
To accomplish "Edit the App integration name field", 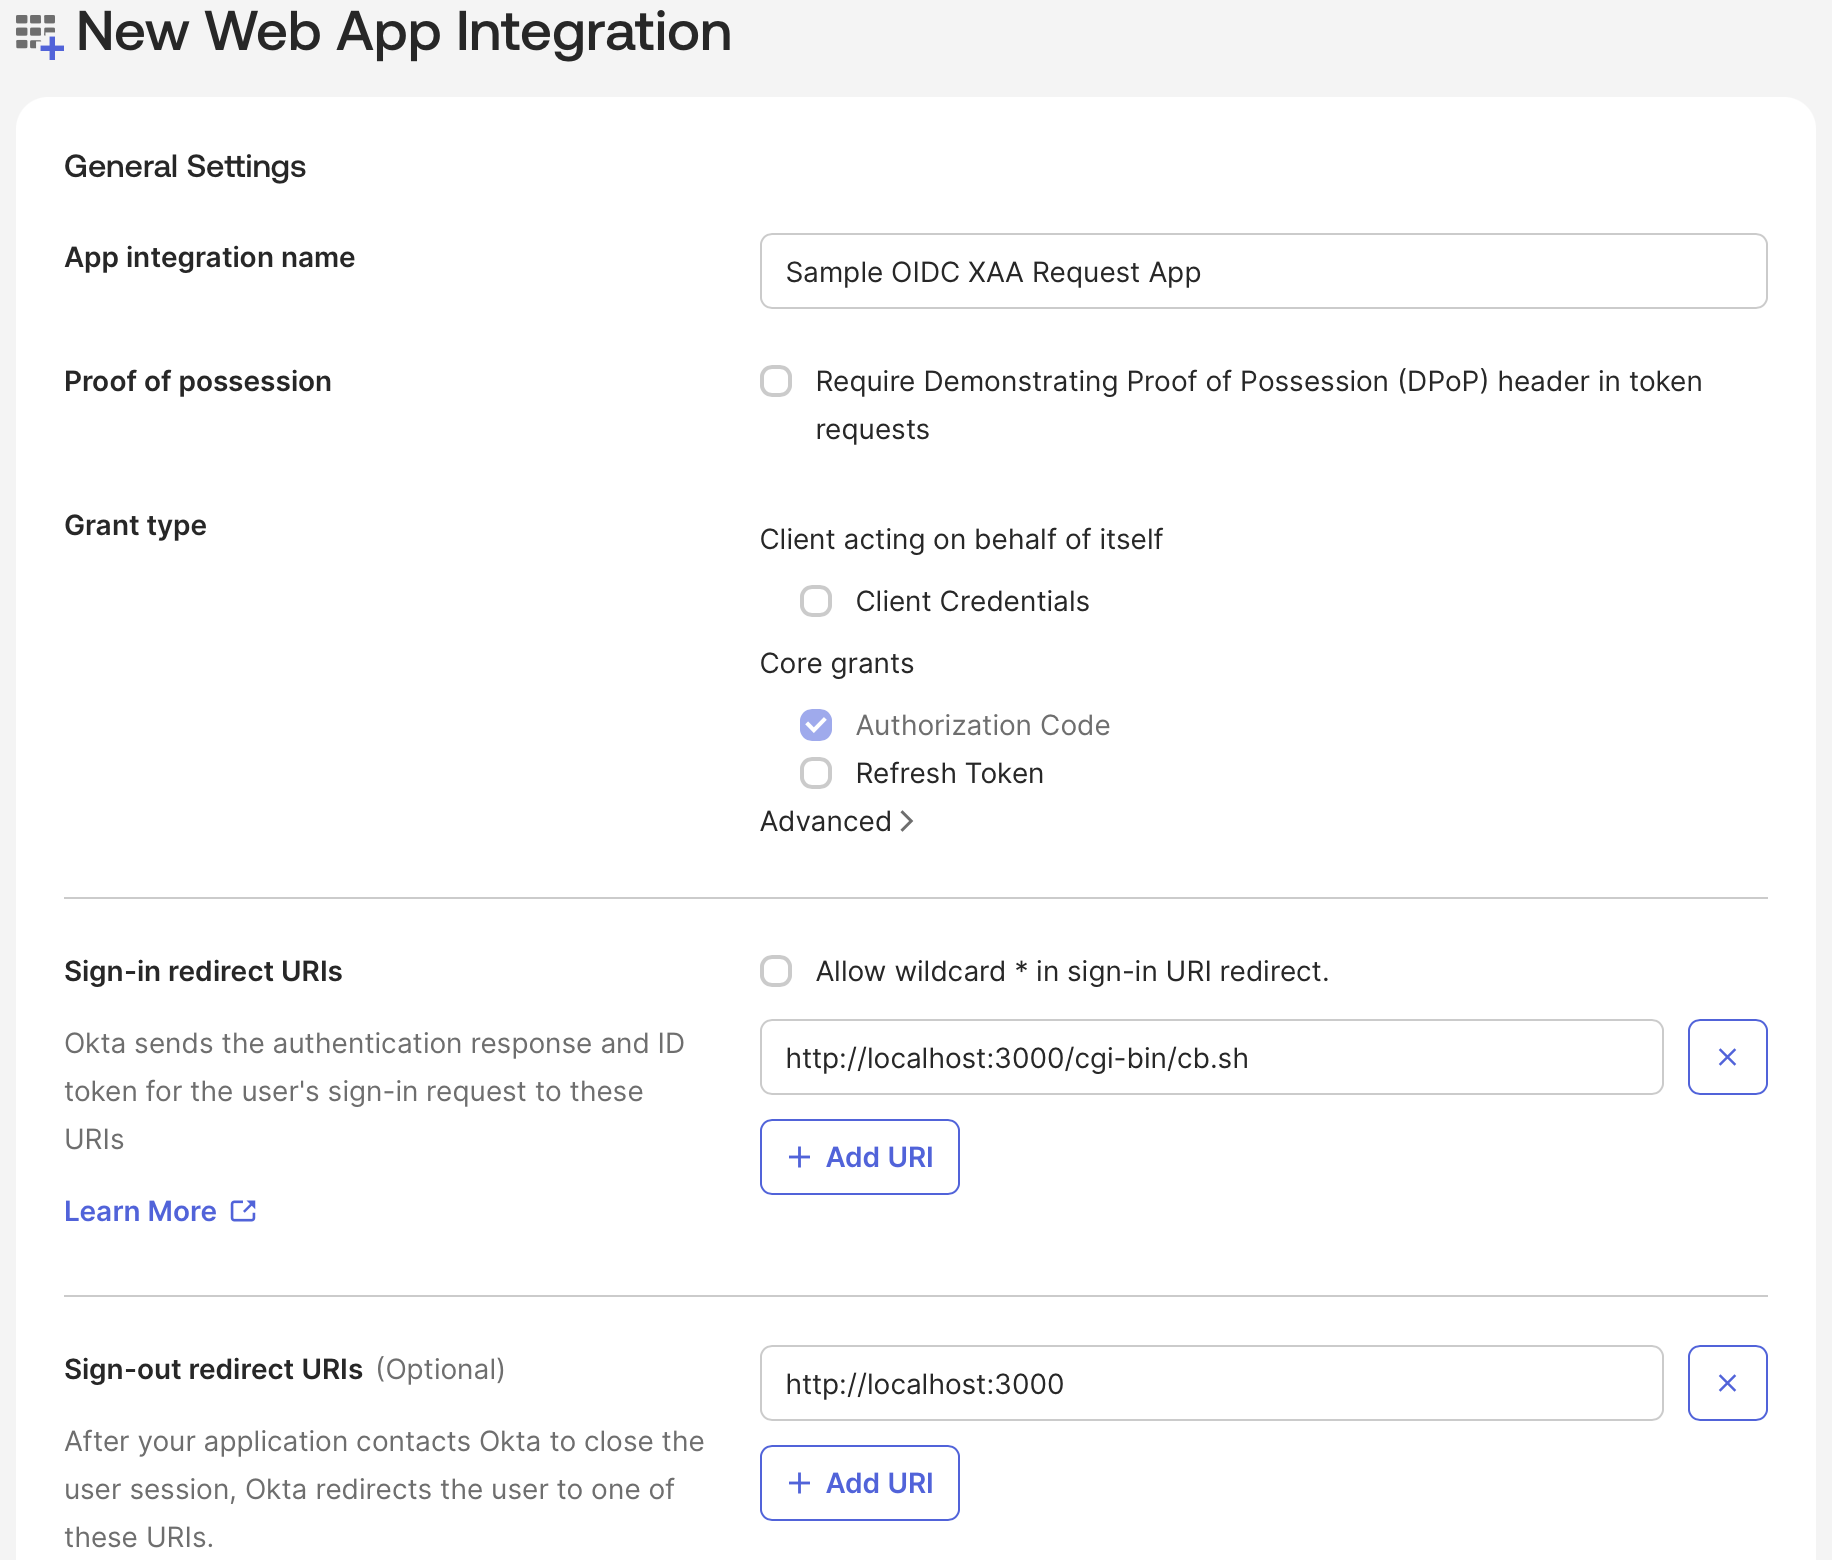I will [1264, 271].
